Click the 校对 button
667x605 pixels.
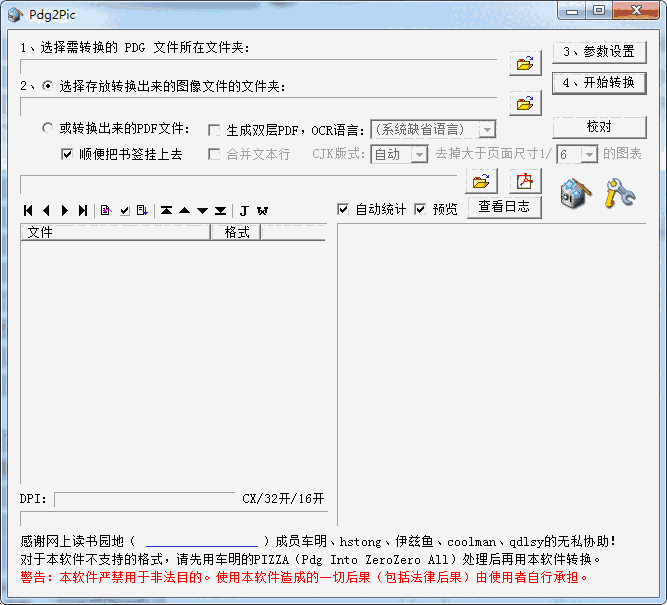coord(599,127)
